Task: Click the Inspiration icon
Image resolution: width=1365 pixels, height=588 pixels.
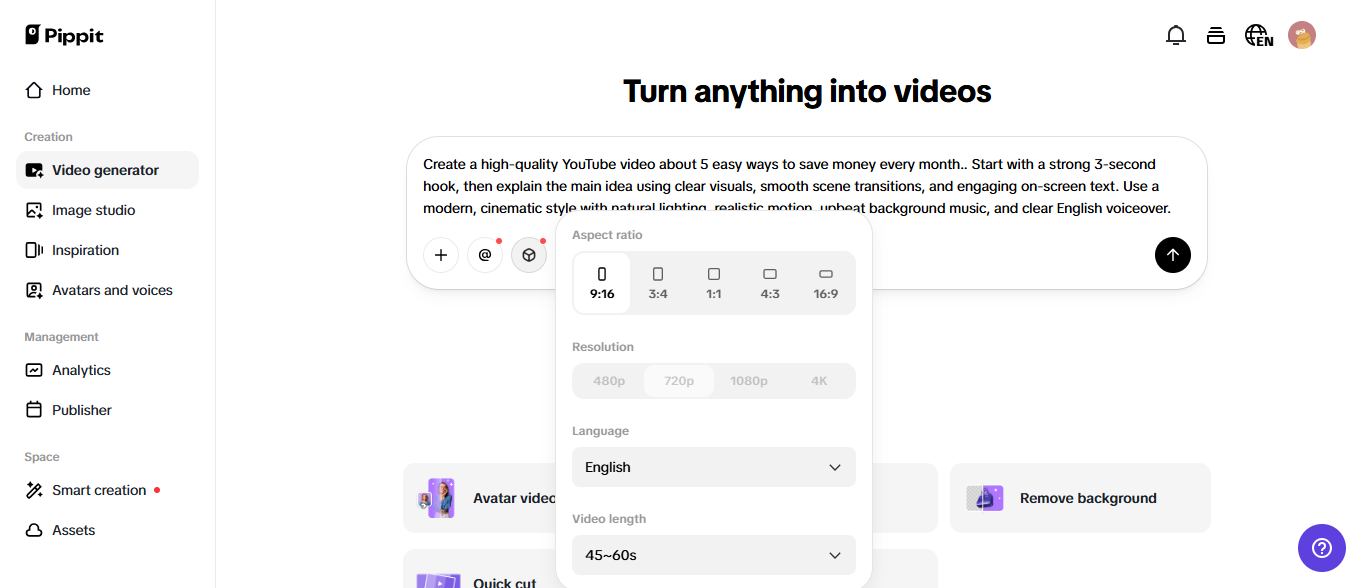Action: 34,250
